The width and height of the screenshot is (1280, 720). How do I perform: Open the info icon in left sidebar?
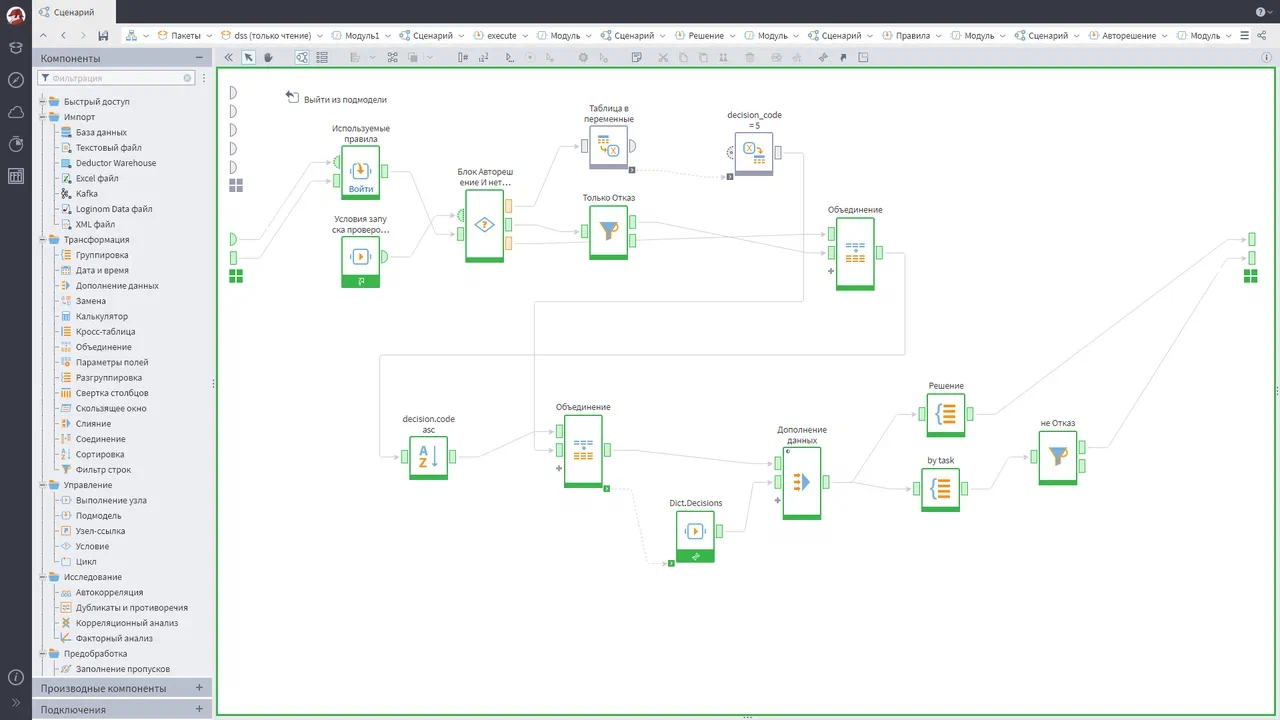click(x=15, y=677)
